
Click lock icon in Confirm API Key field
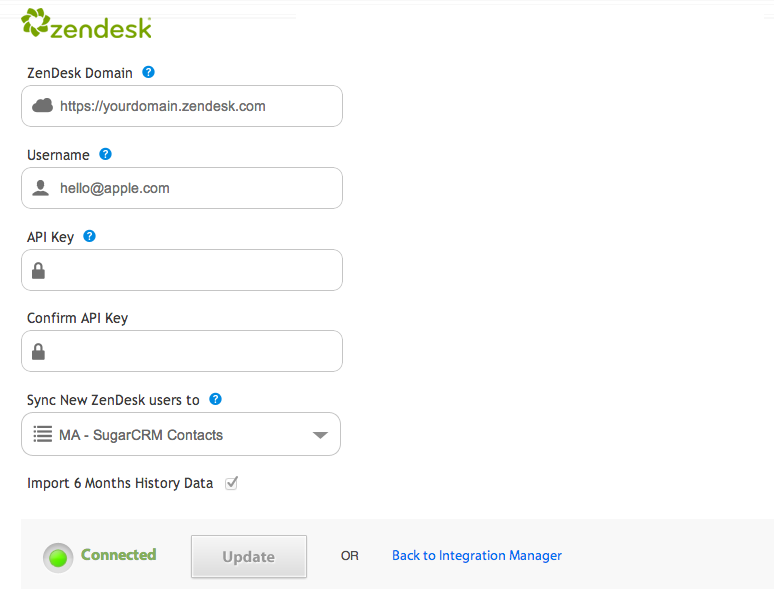pos(39,352)
